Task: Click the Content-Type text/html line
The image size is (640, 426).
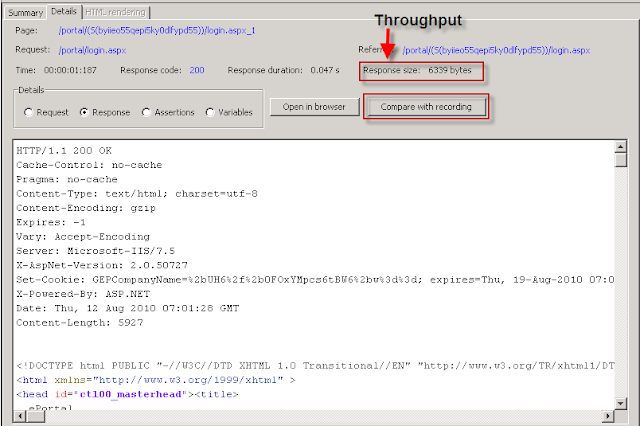Action: click(x=137, y=193)
